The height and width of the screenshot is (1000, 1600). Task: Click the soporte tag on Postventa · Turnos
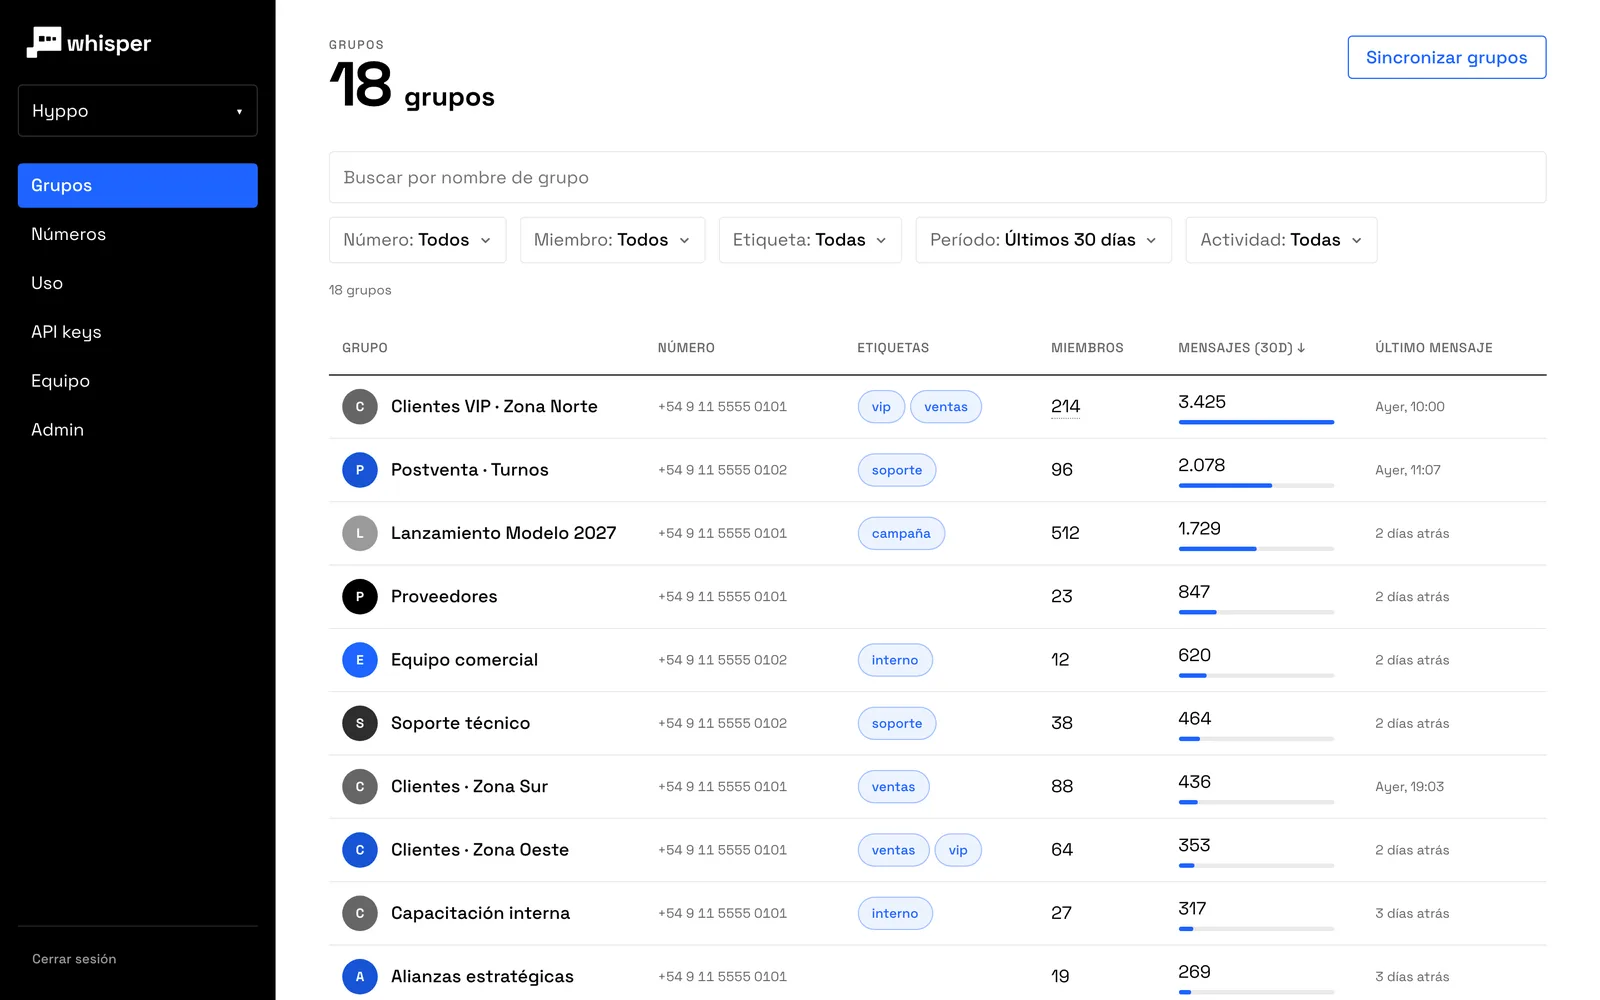coord(897,470)
